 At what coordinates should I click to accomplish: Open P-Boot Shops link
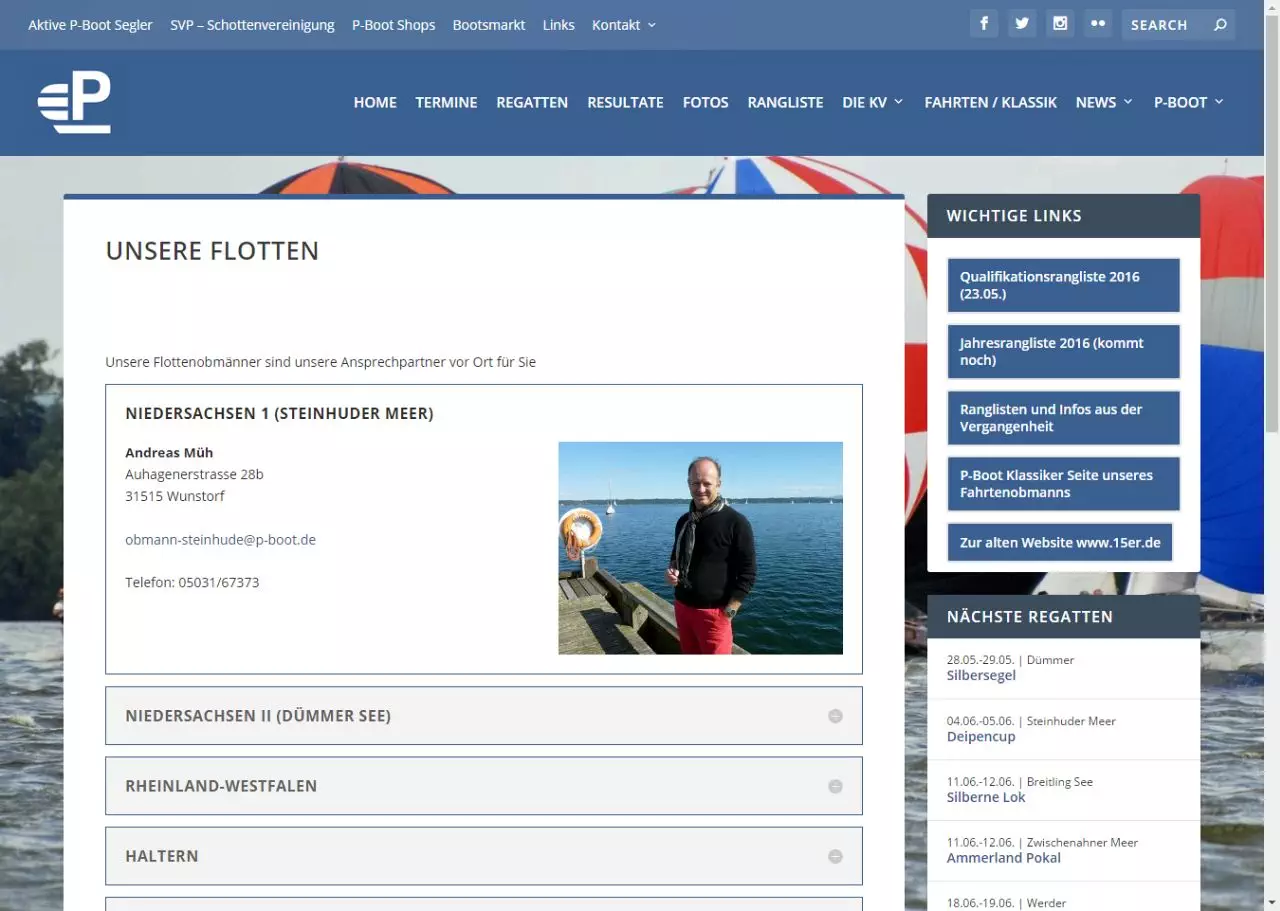tap(393, 25)
